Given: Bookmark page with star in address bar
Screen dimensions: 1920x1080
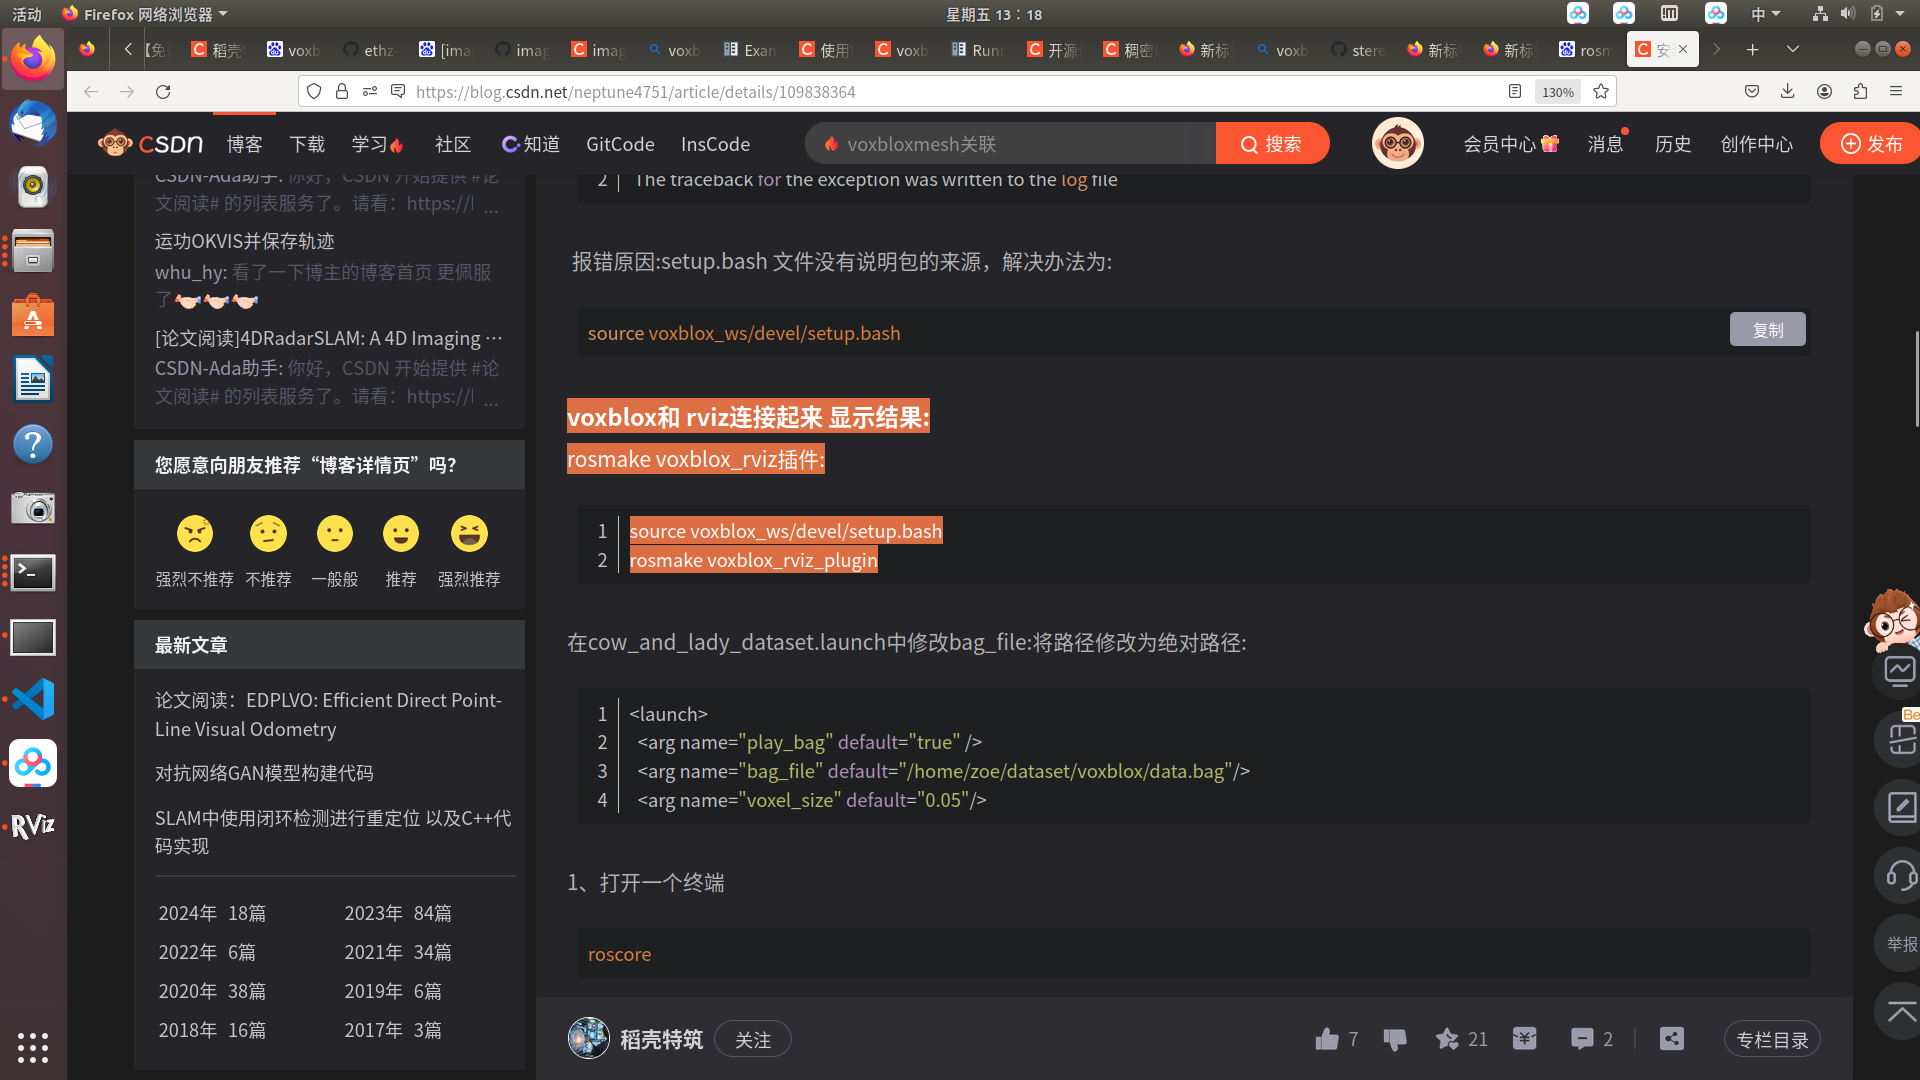Looking at the screenshot, I should point(1601,91).
